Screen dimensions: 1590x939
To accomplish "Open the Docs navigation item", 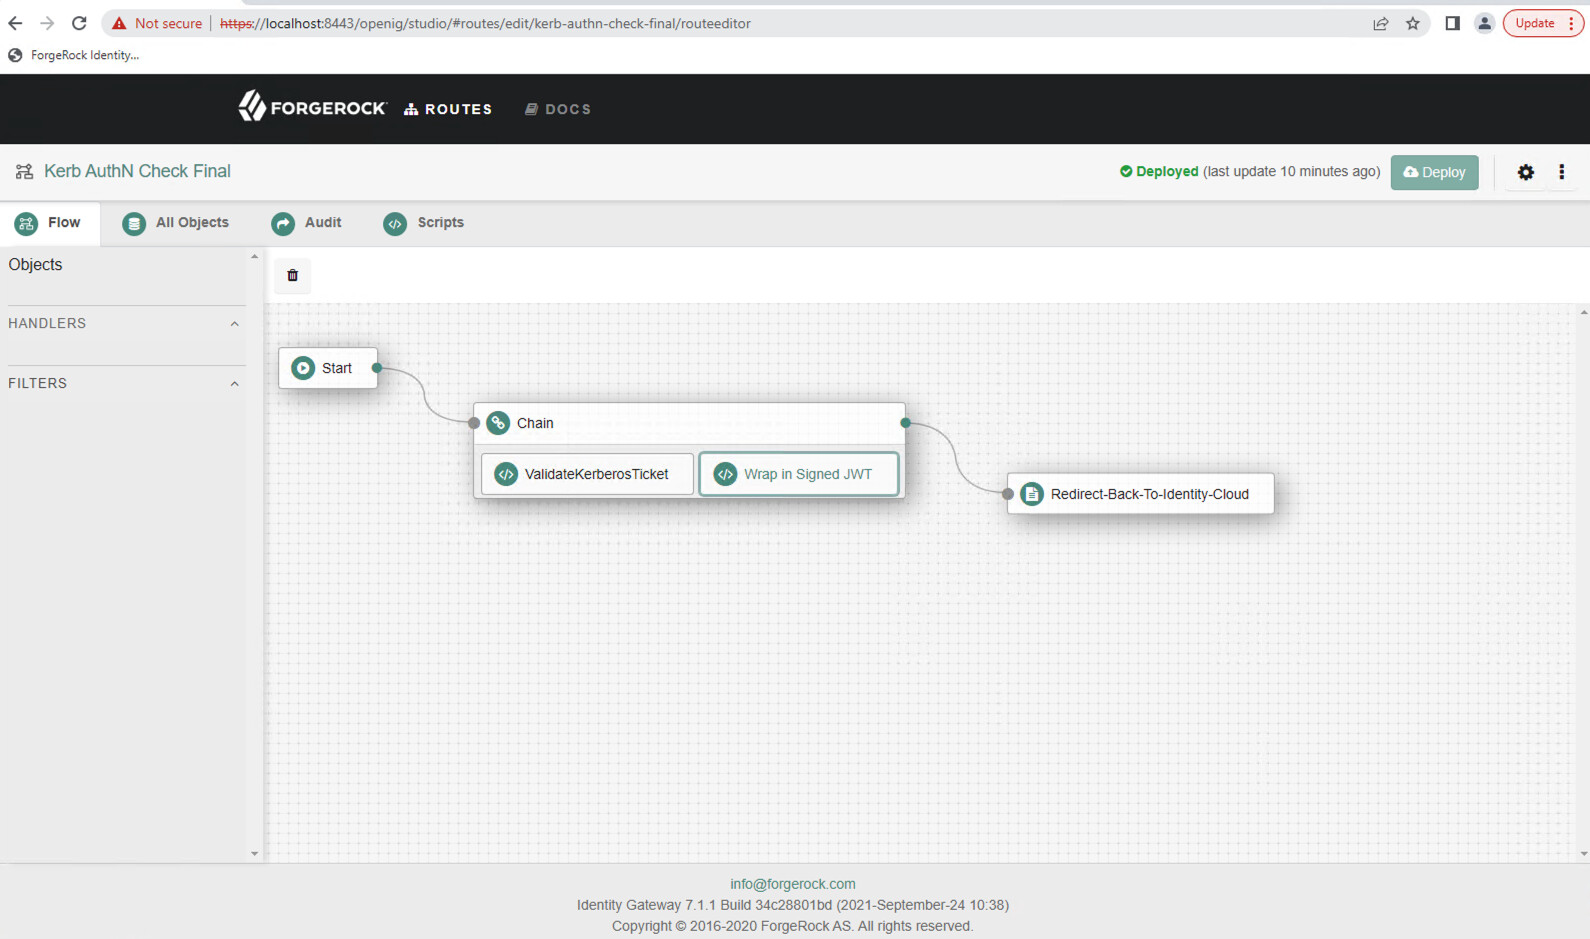I will [x=558, y=109].
